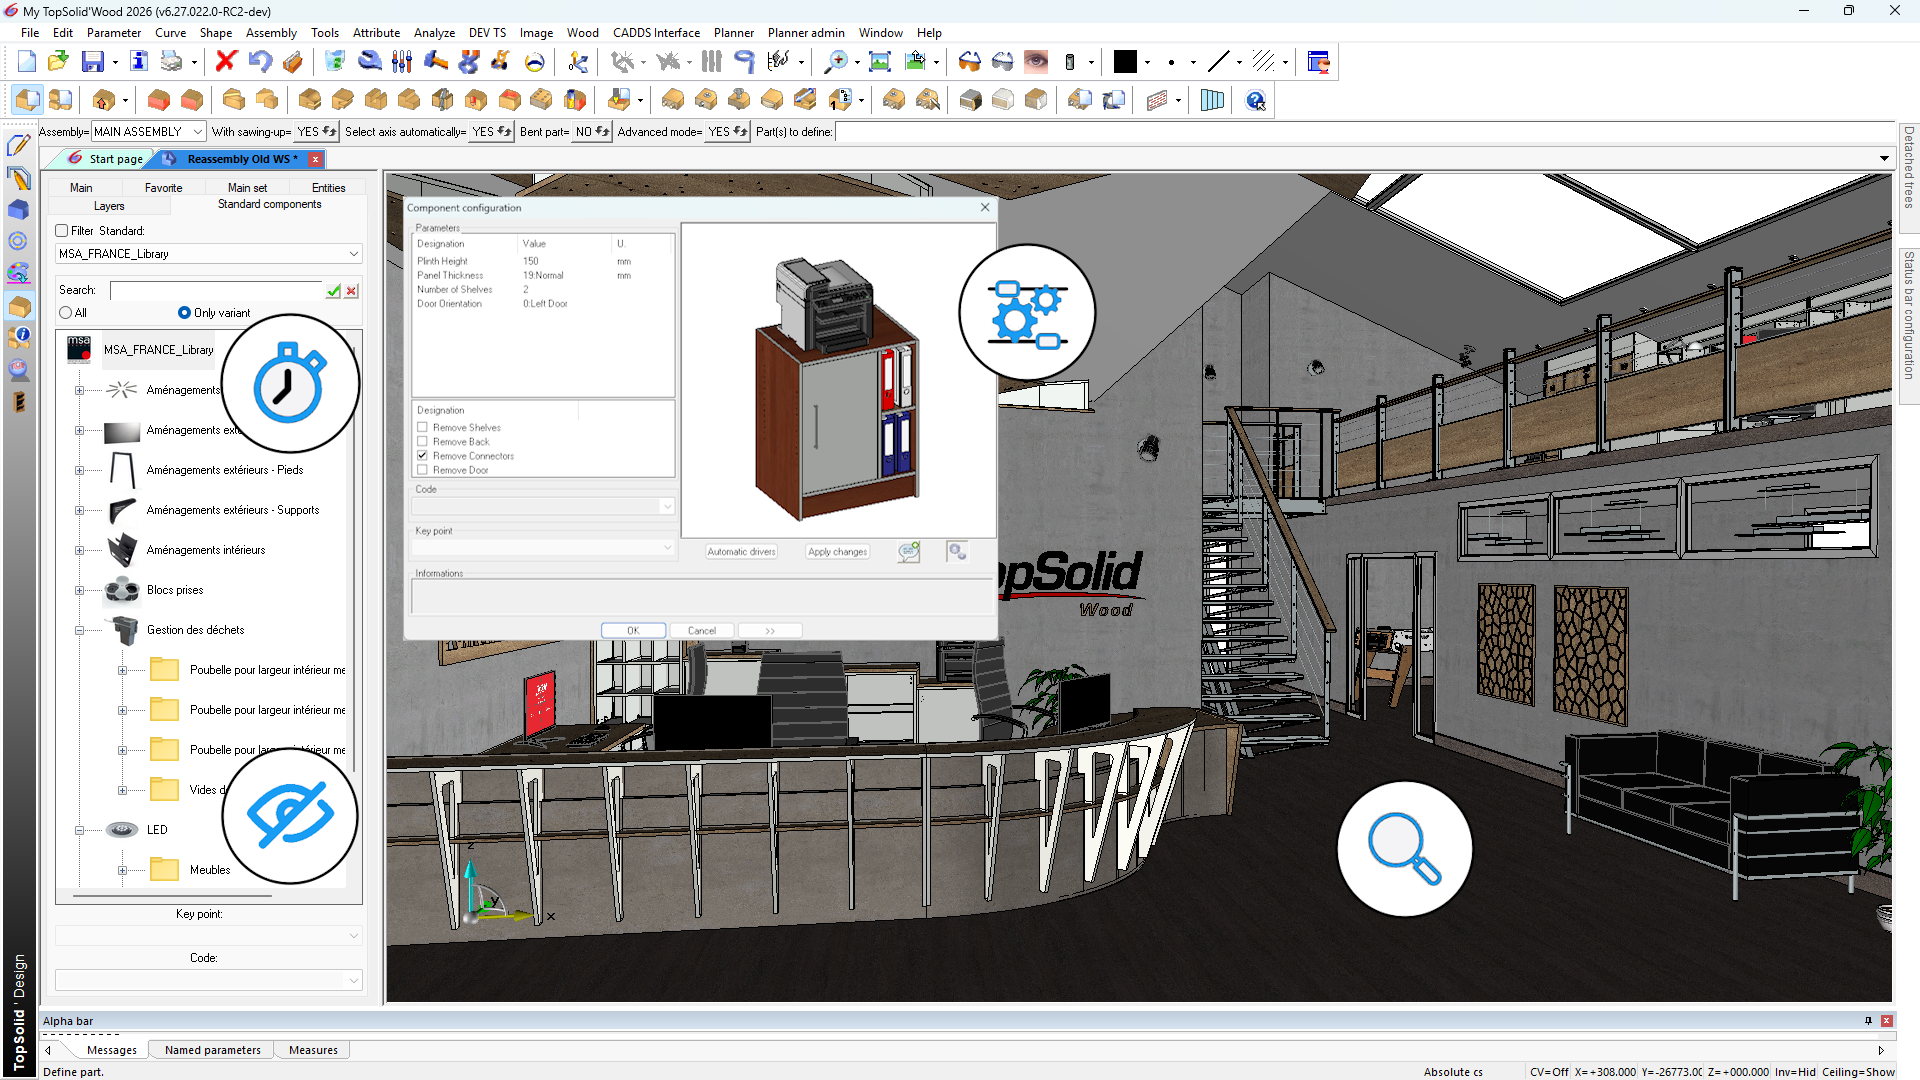Click the Hammer tool icon
The width and height of the screenshot is (1920, 1080).
pos(436,62)
